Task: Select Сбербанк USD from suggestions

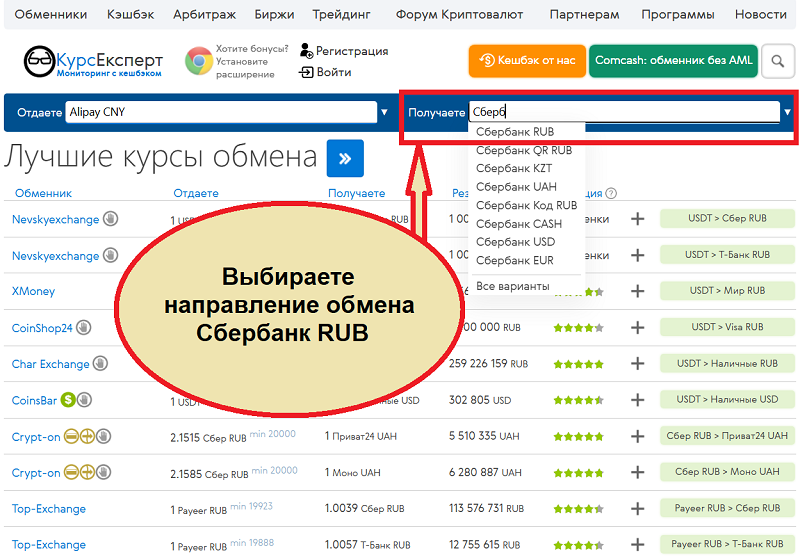Action: [x=515, y=242]
